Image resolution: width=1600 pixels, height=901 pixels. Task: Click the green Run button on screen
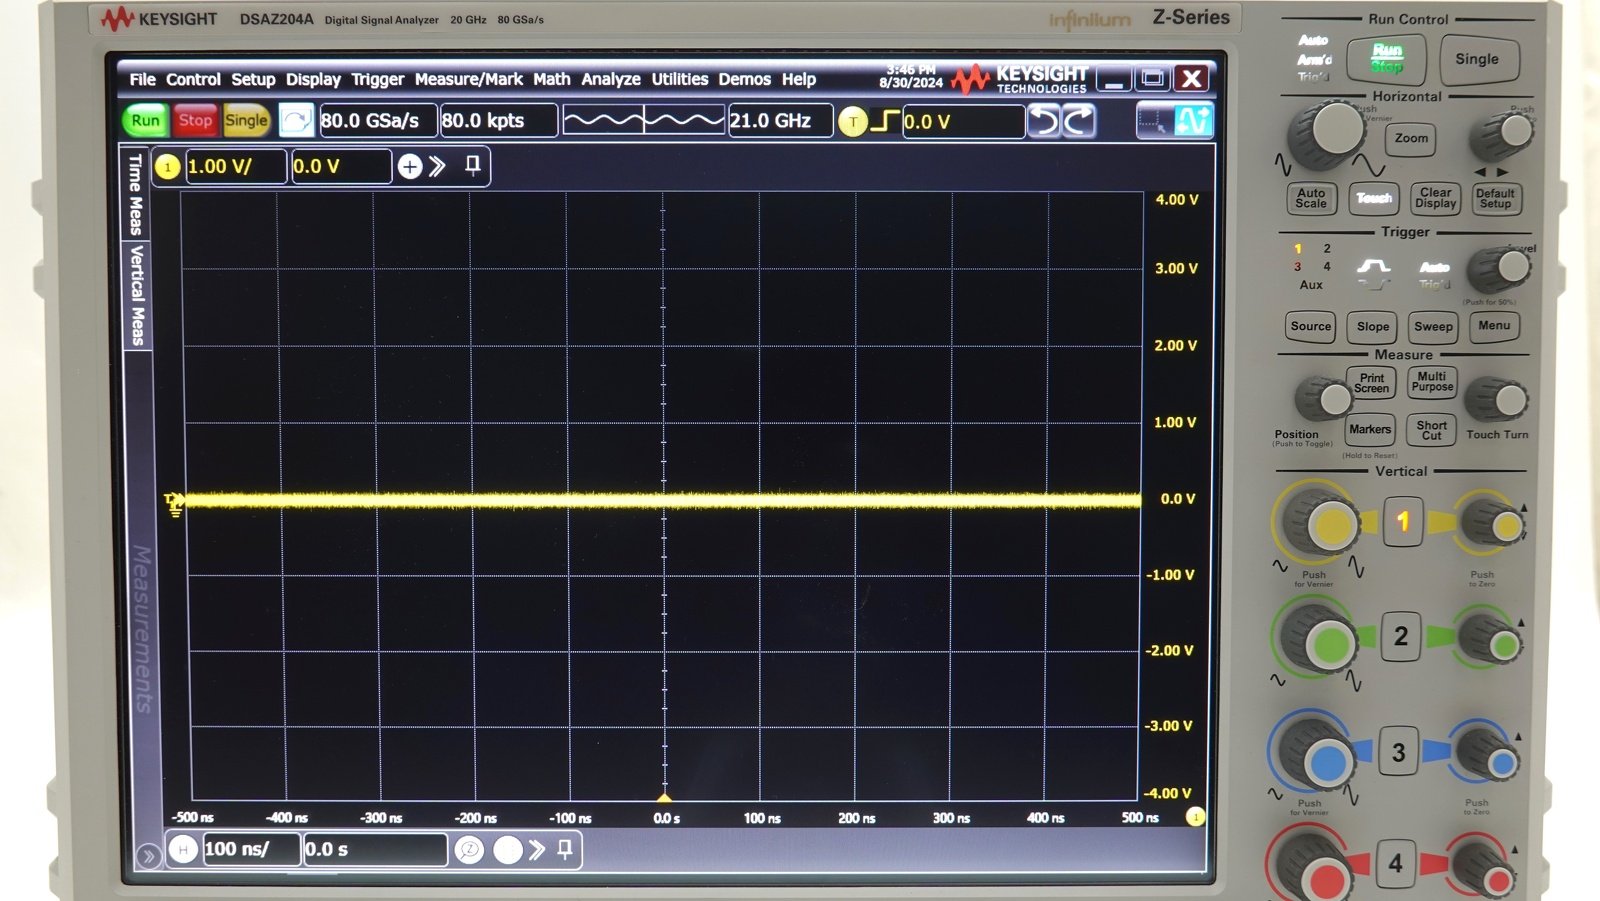pyautogui.click(x=146, y=120)
